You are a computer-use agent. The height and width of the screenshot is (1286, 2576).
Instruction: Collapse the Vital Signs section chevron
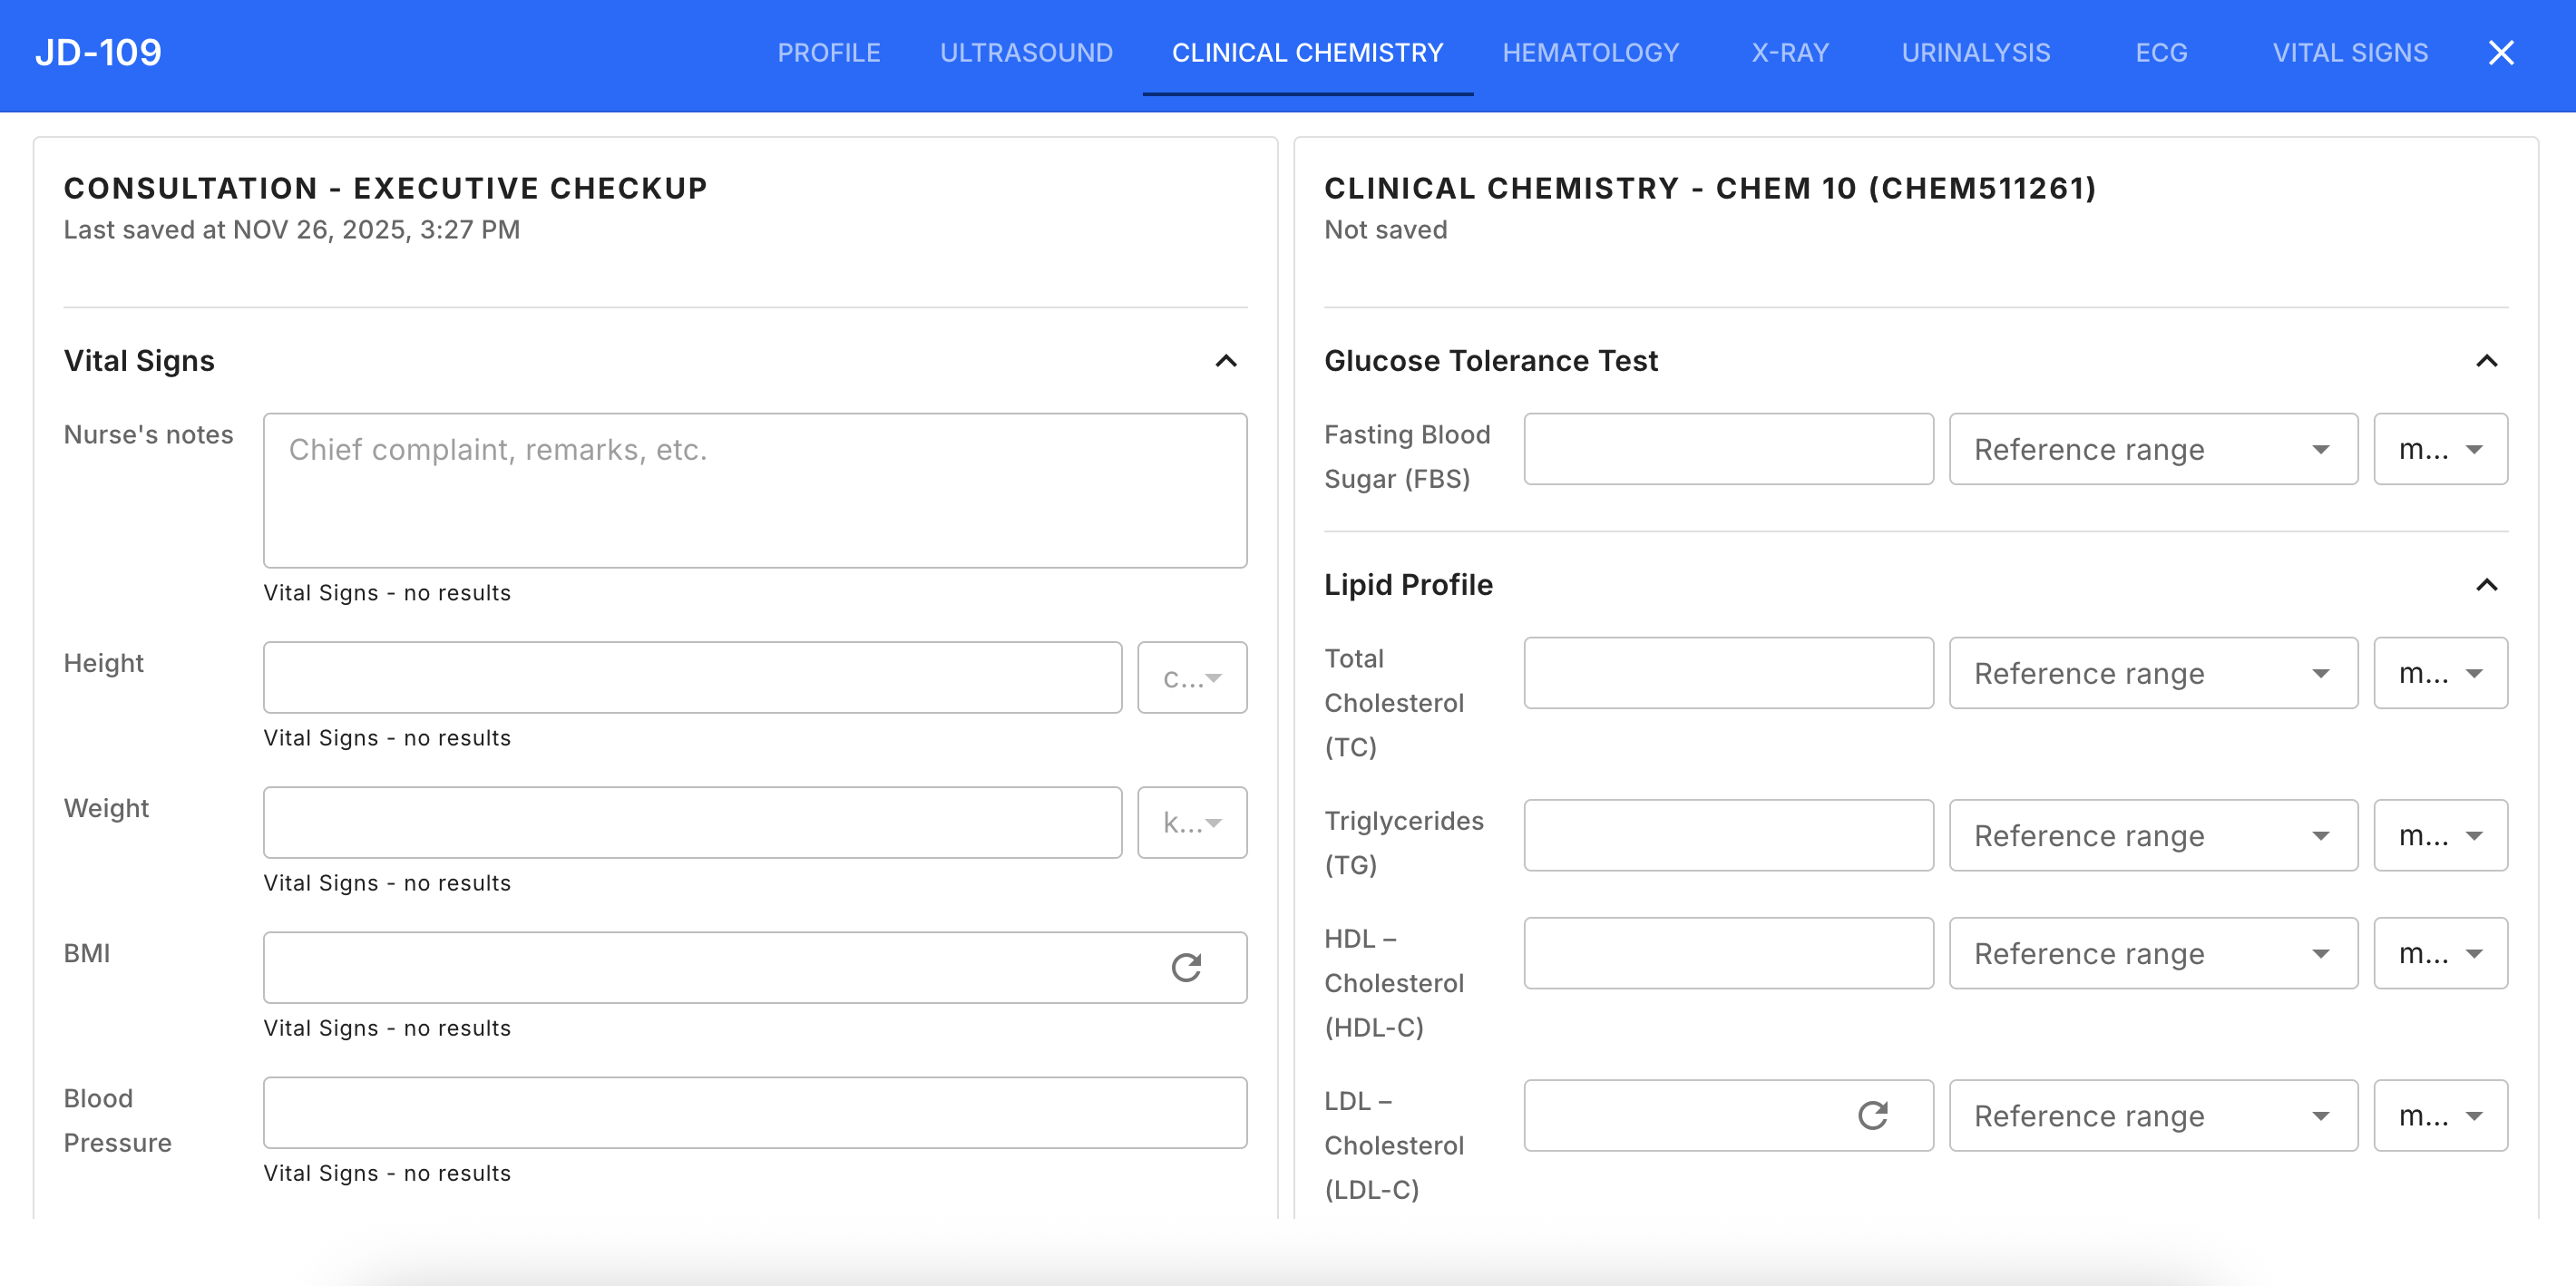[x=1226, y=361]
